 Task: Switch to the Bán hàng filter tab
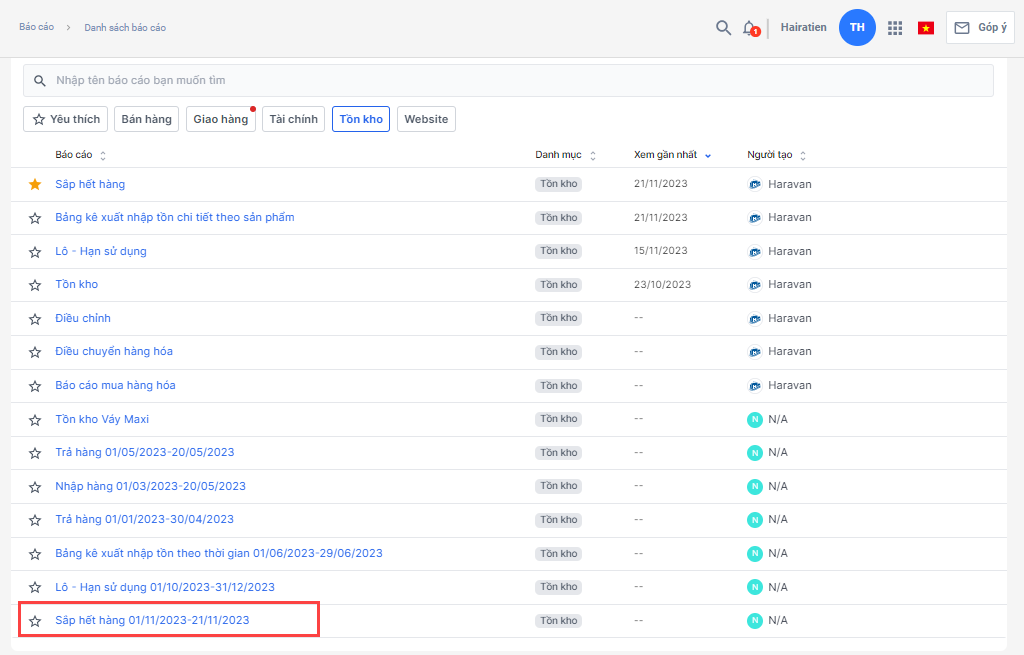pyautogui.click(x=146, y=119)
